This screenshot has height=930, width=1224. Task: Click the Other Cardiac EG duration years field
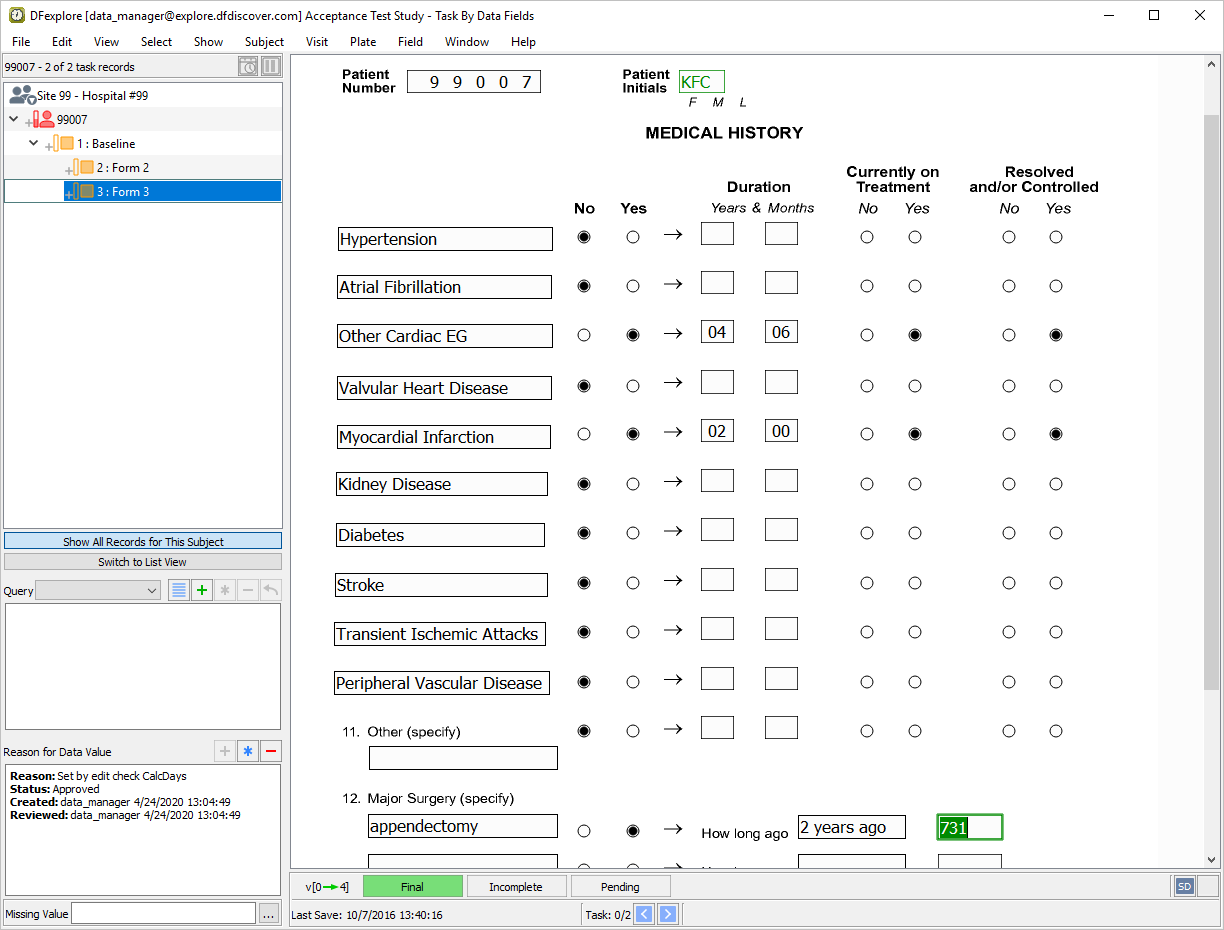(x=717, y=332)
